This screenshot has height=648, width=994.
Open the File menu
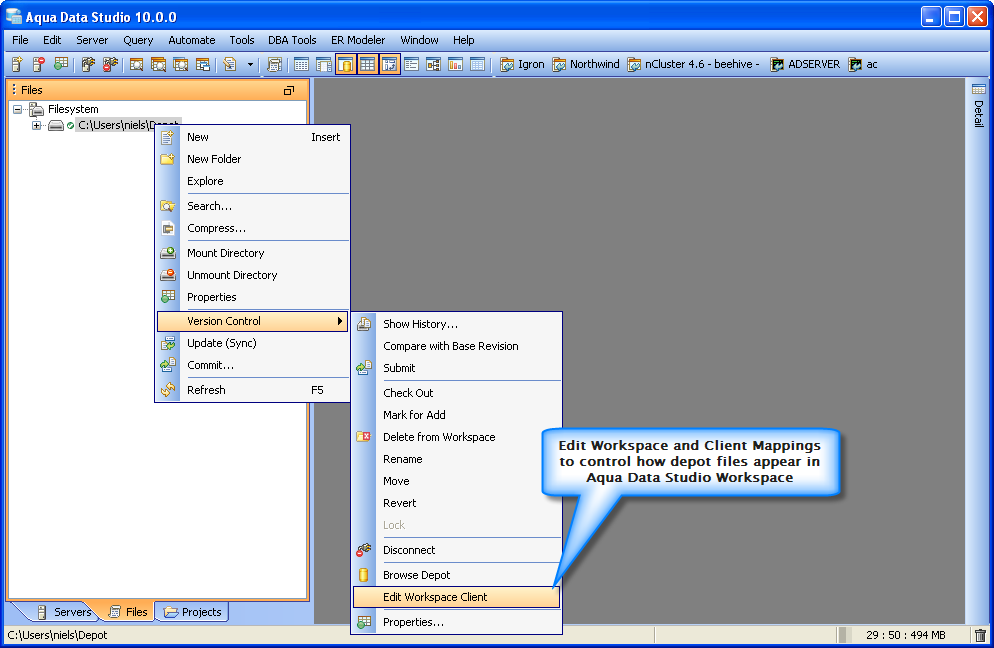point(20,40)
